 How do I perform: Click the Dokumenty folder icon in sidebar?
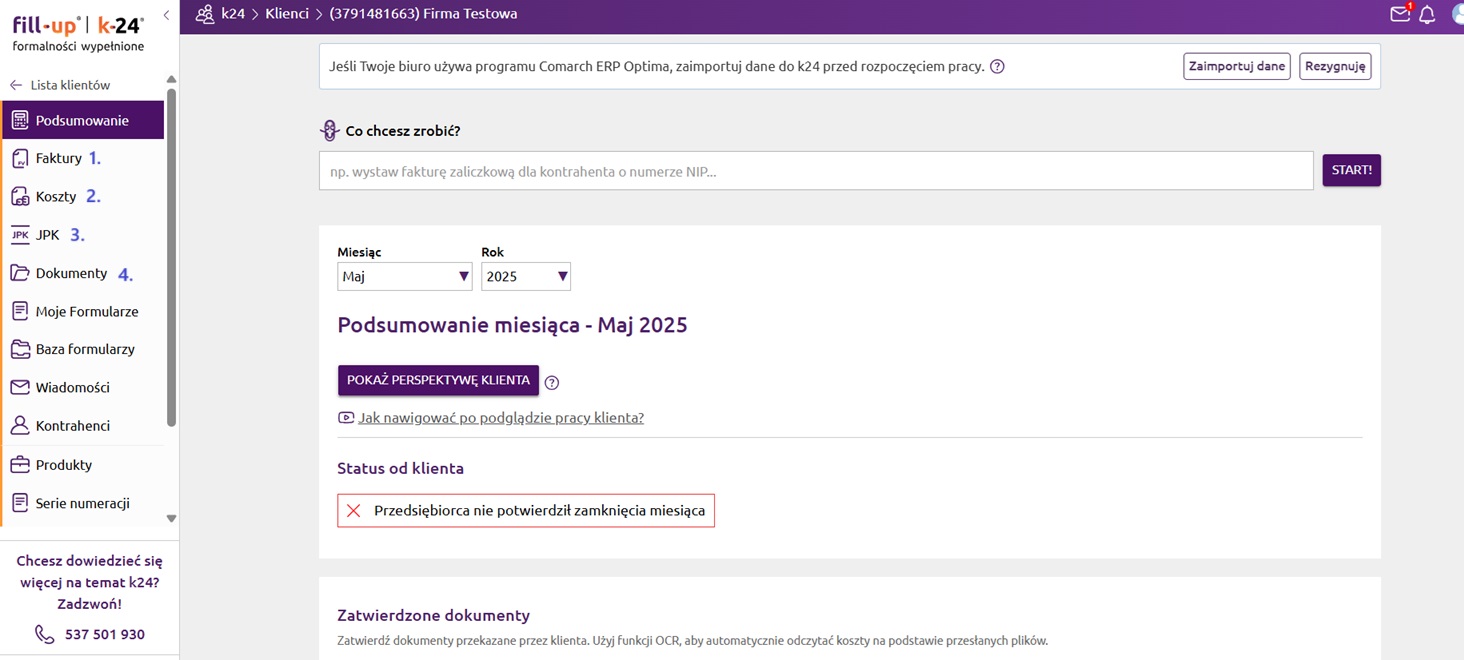[x=20, y=273]
